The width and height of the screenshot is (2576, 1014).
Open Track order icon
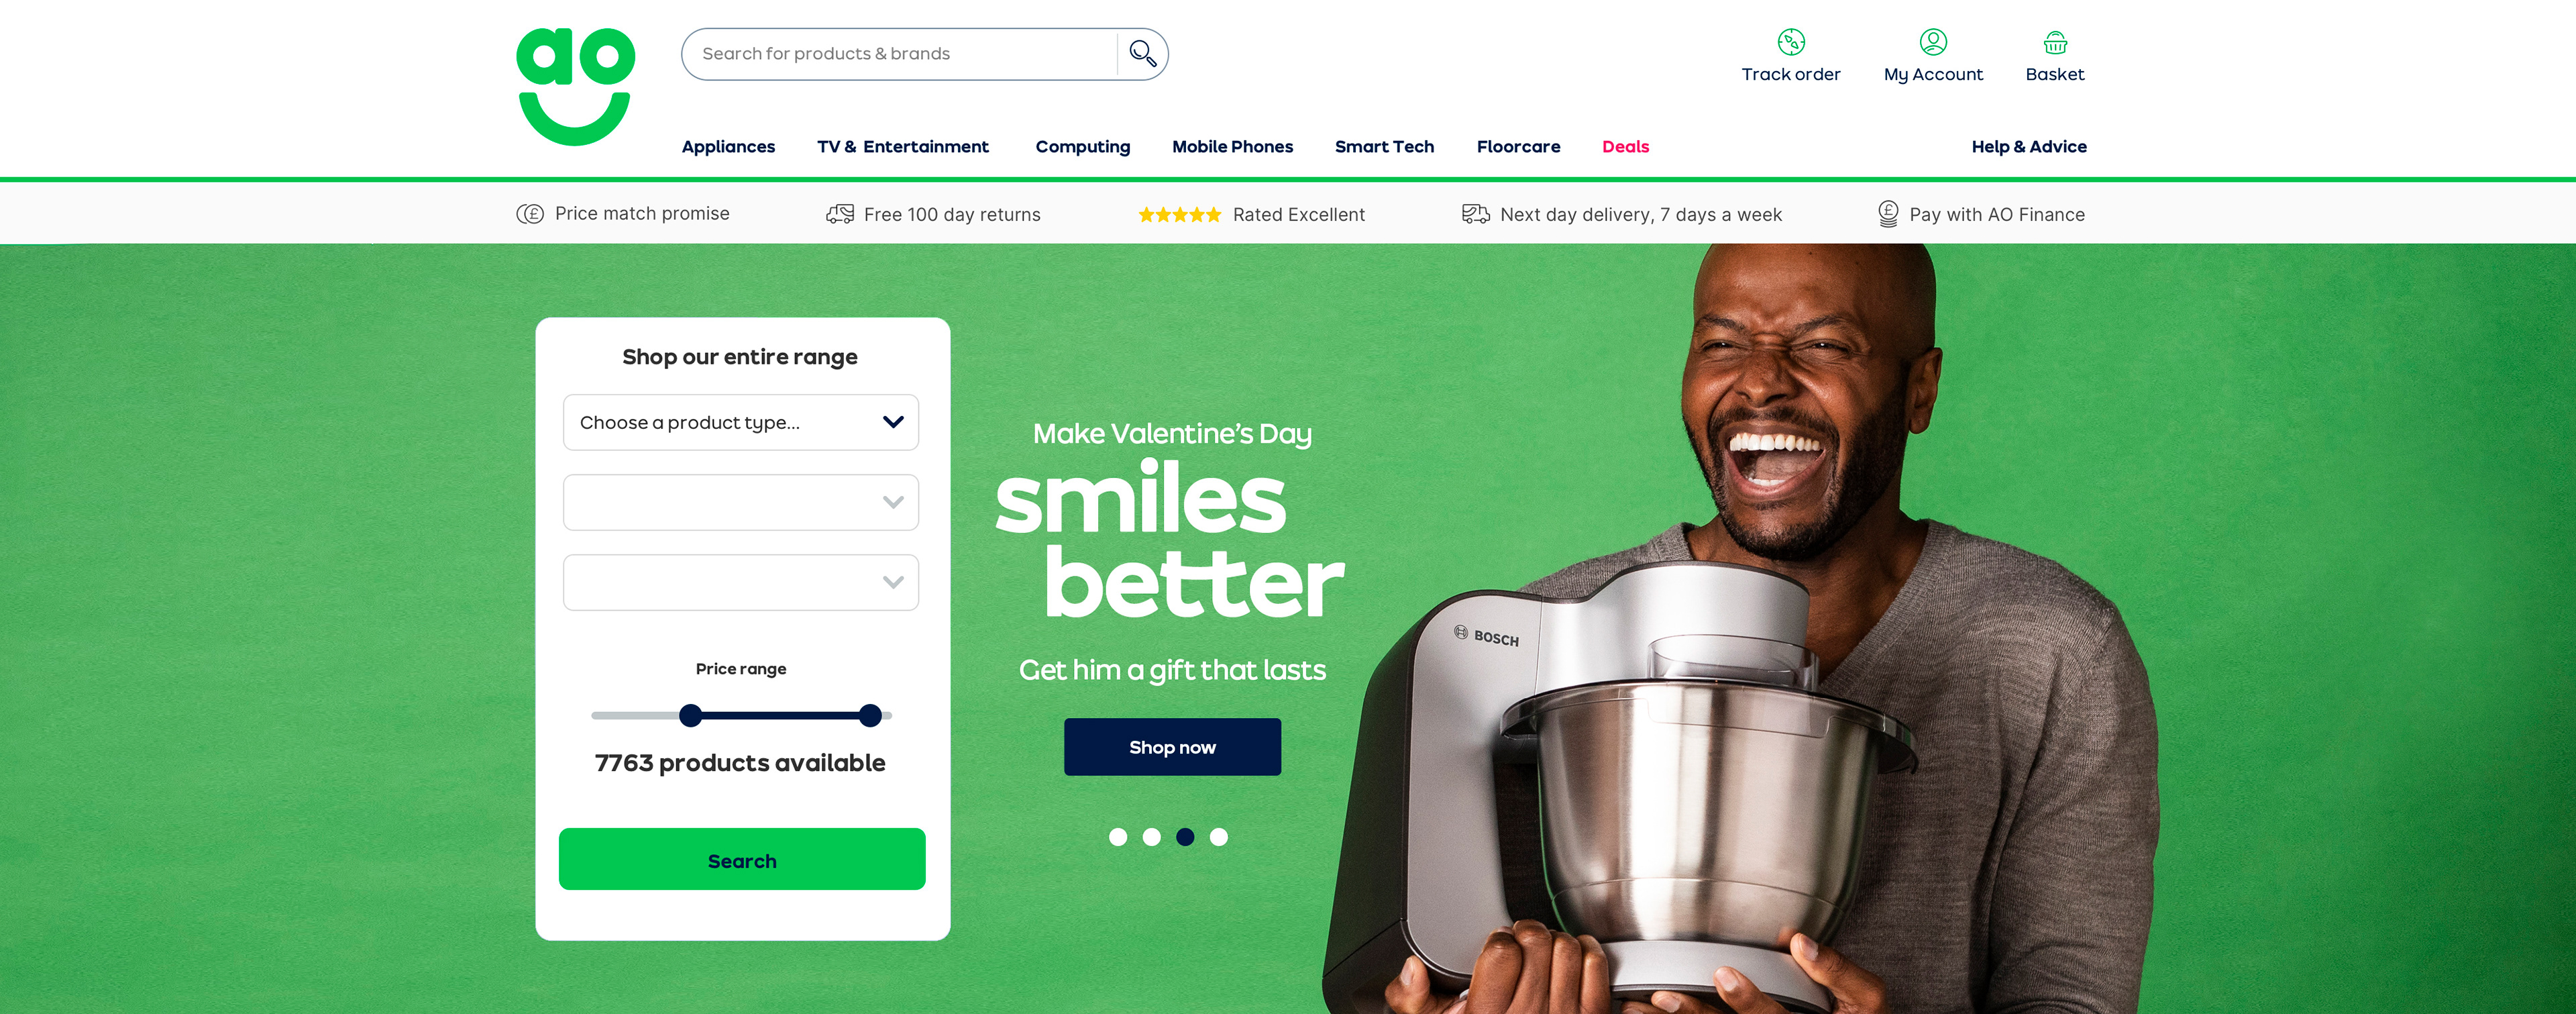(1790, 42)
